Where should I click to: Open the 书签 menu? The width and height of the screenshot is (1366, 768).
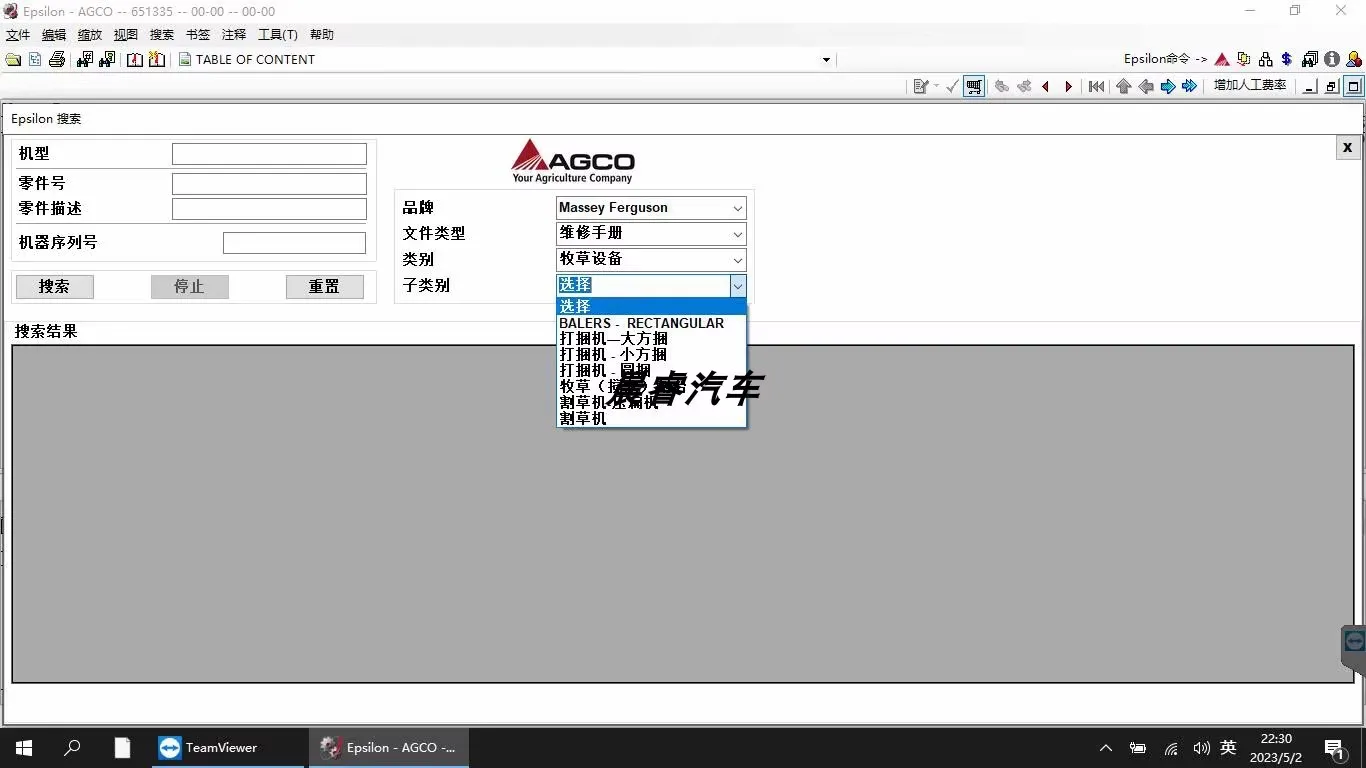coord(198,35)
